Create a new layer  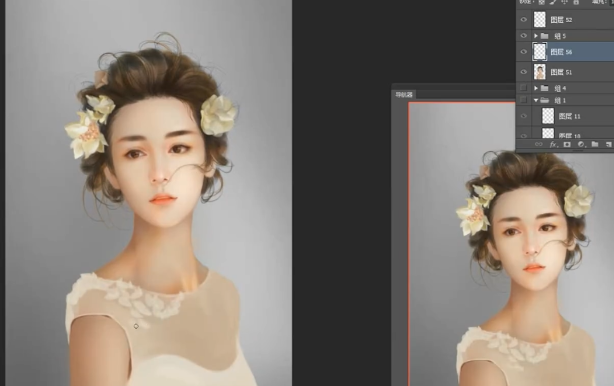coord(609,144)
